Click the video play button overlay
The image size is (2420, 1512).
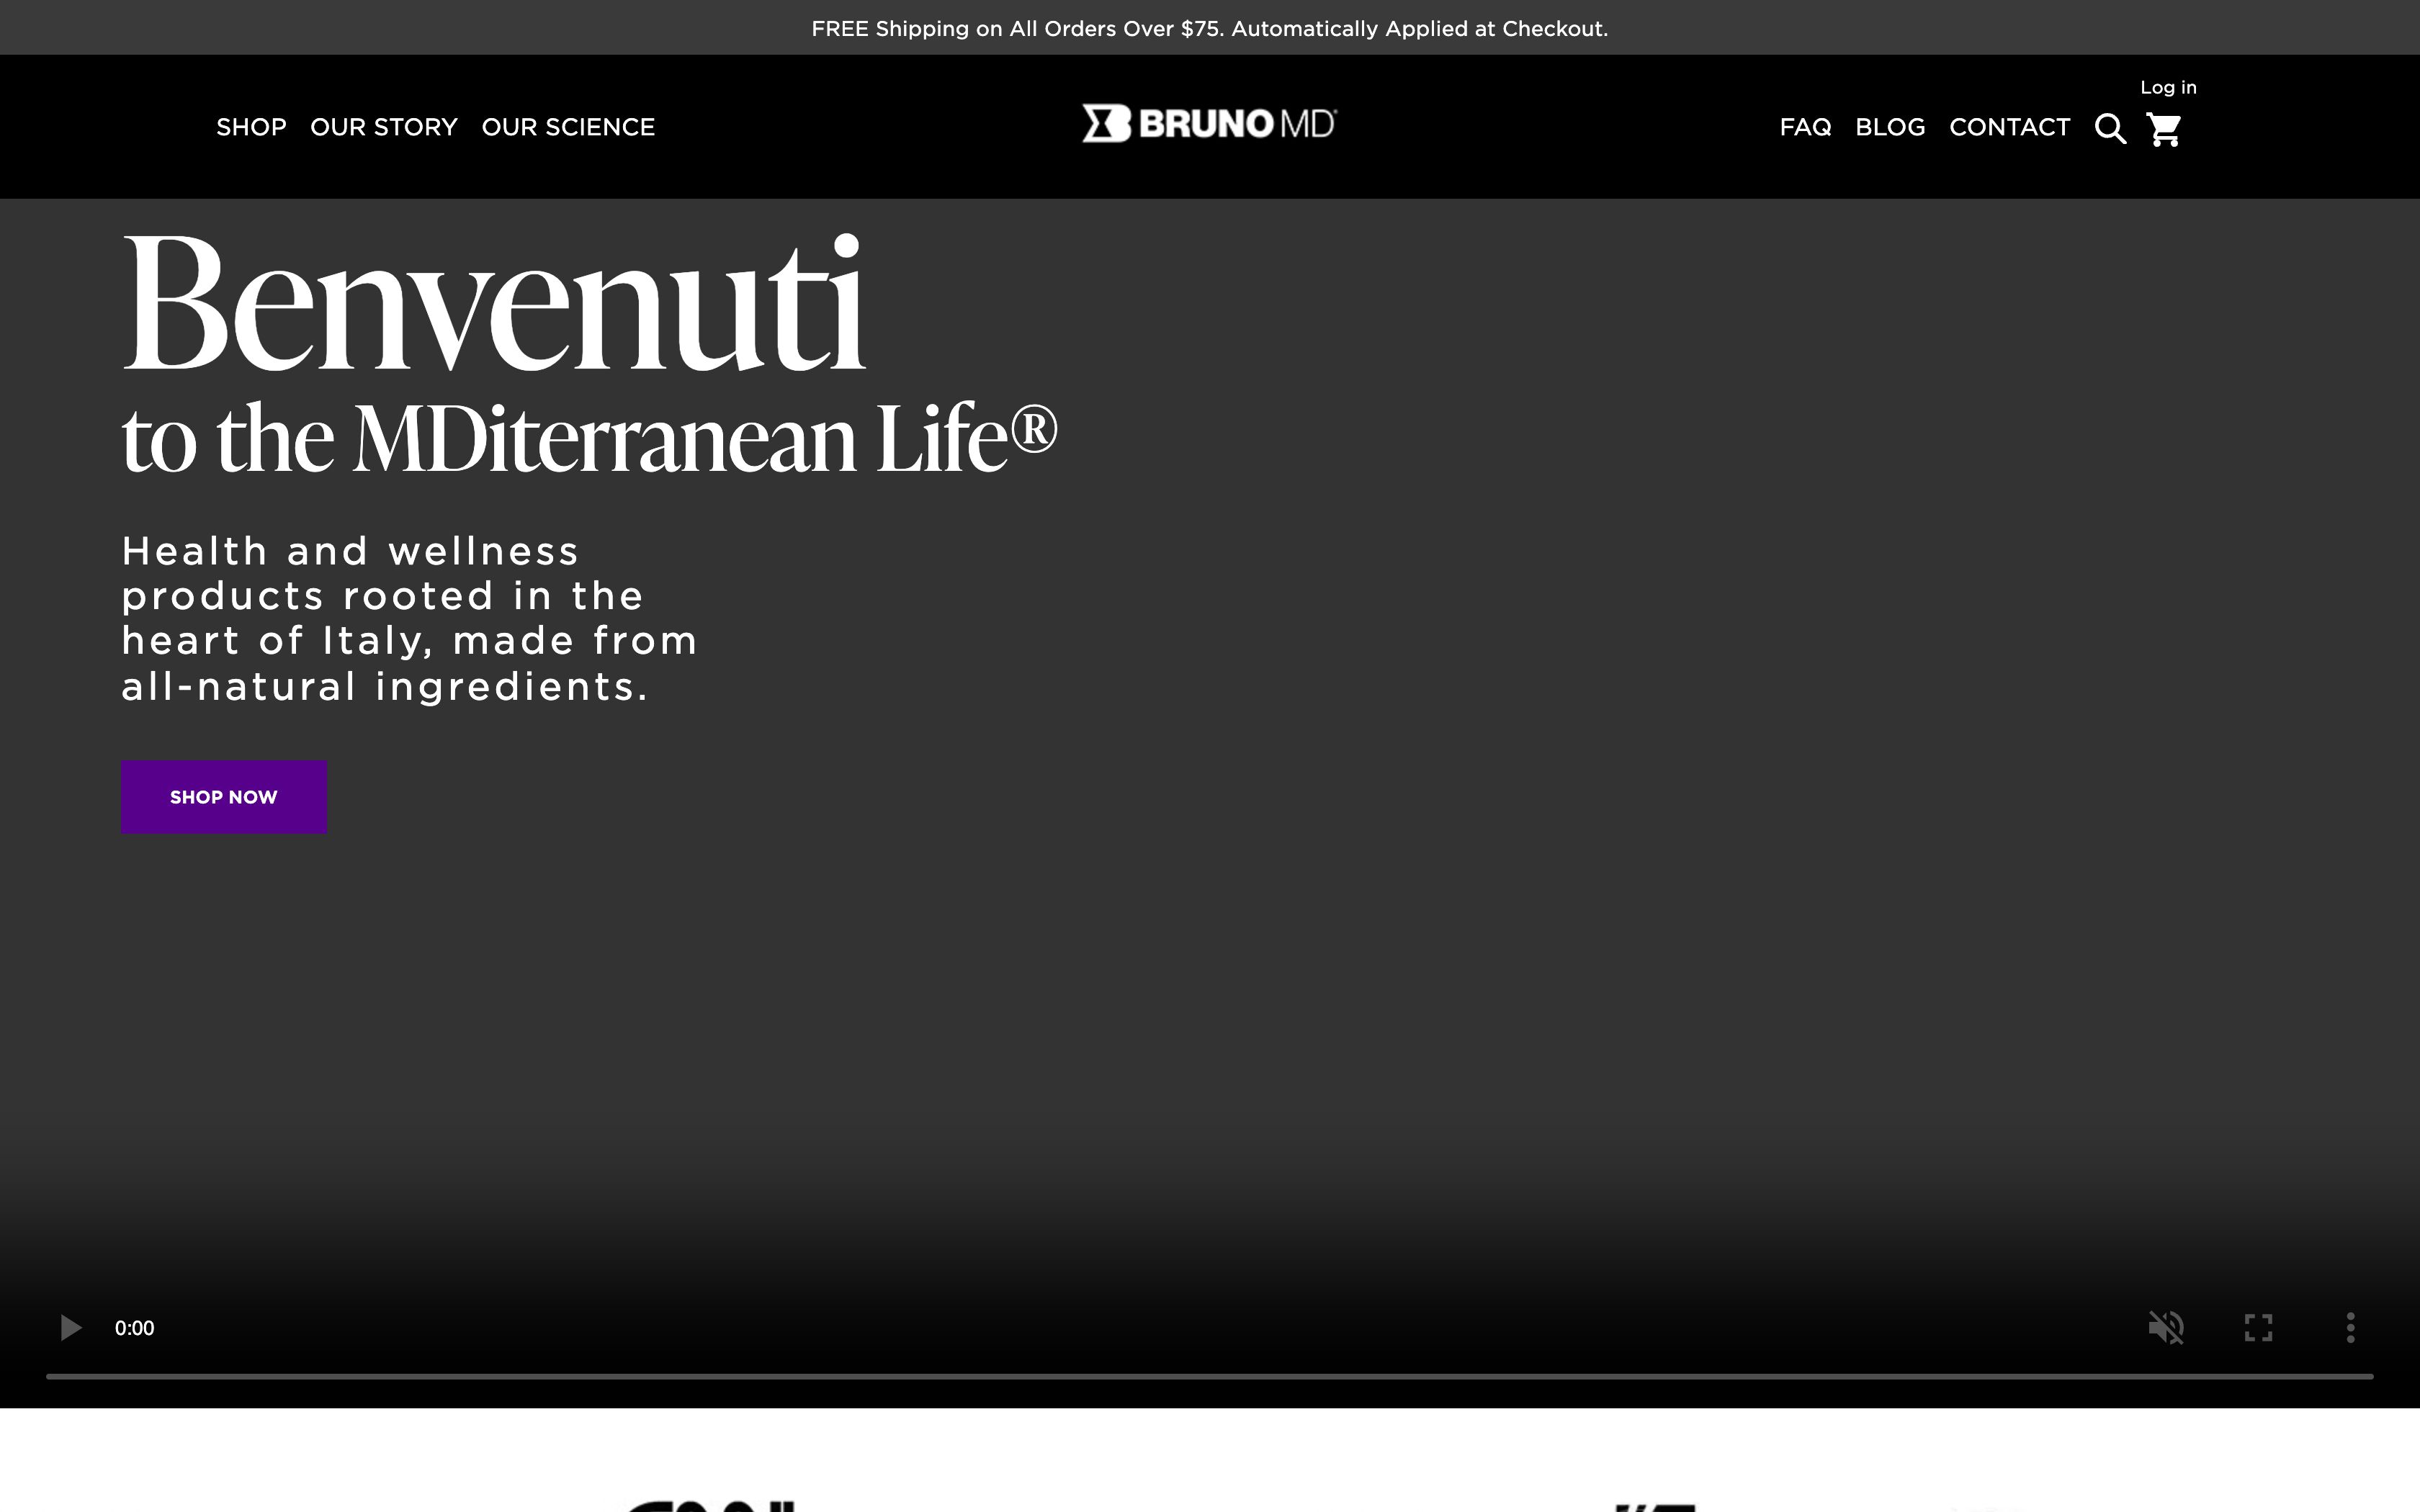click(70, 1328)
